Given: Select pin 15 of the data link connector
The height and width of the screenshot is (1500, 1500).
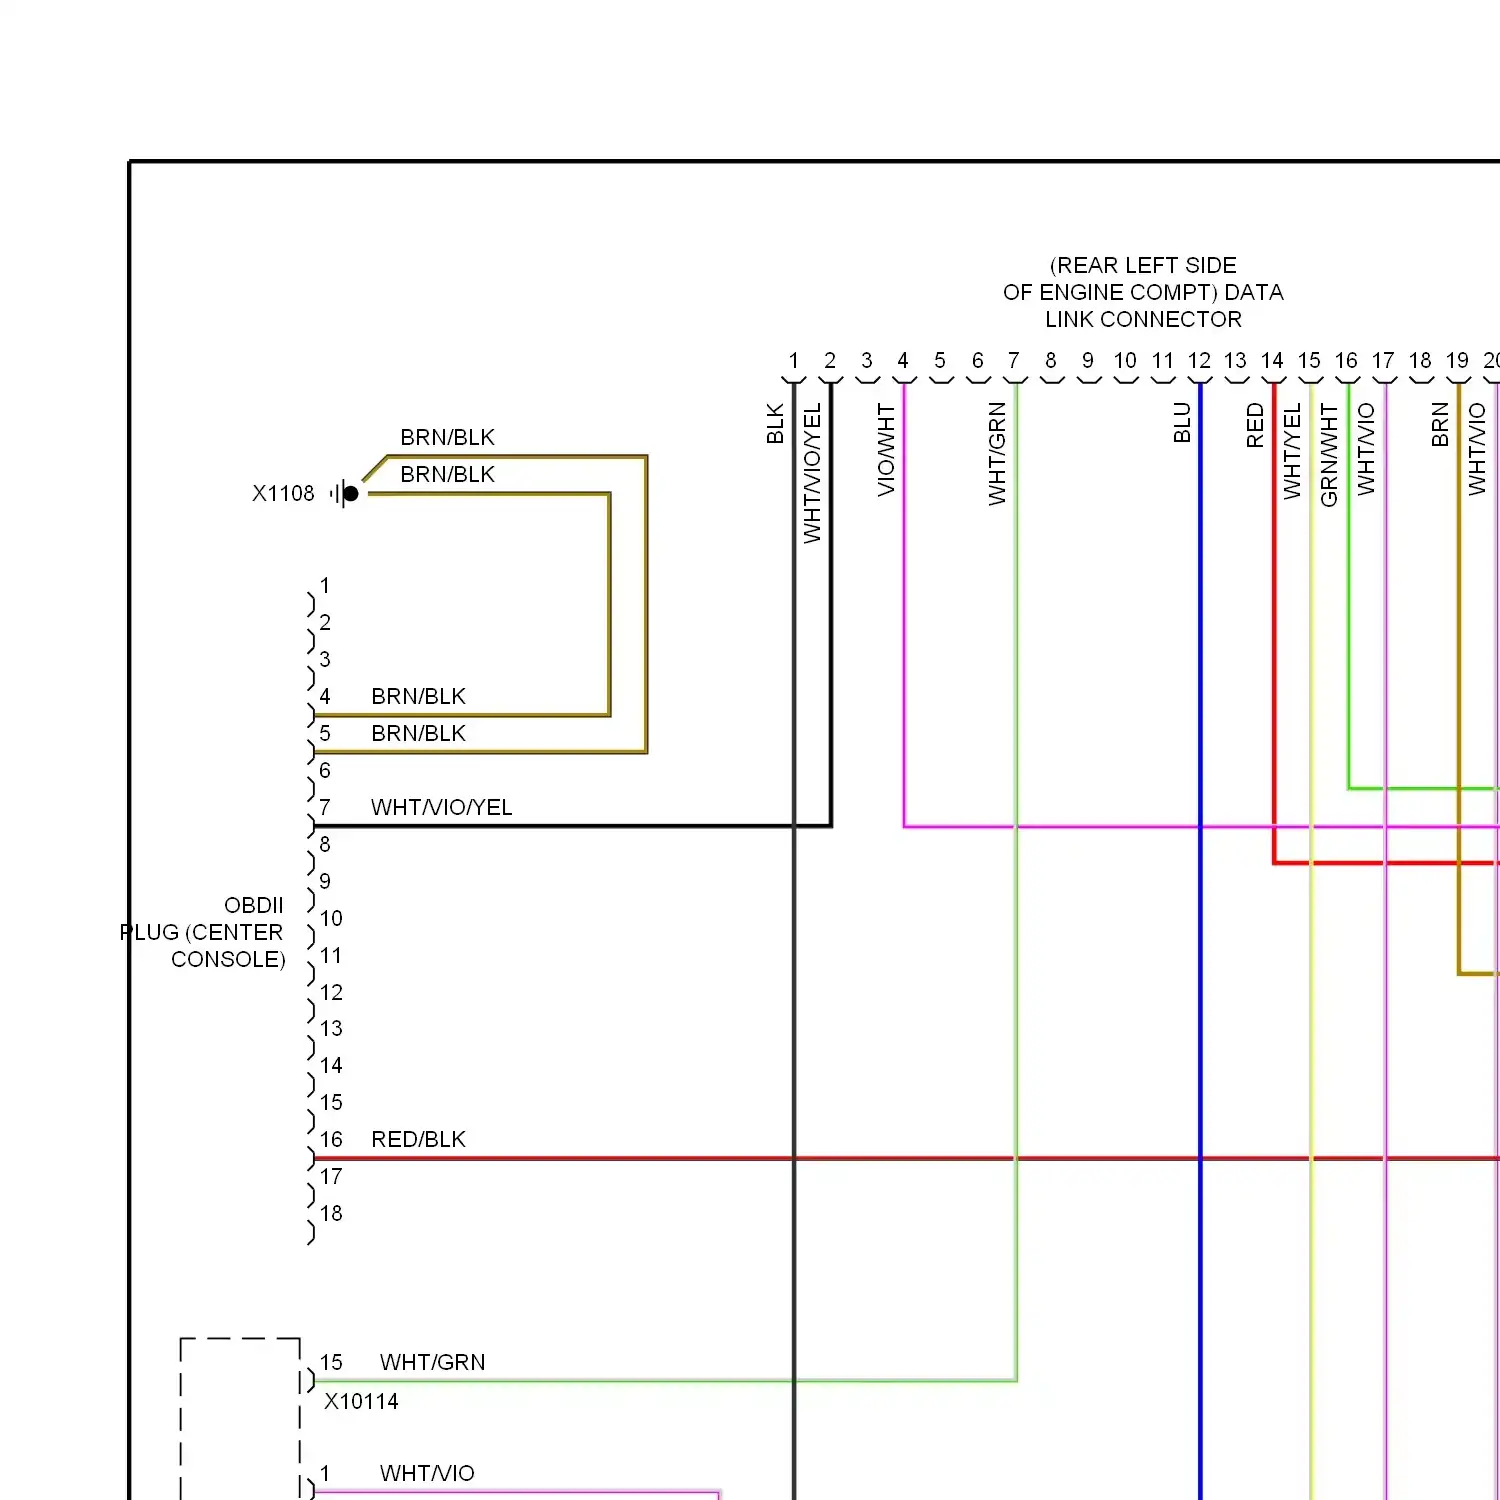Looking at the screenshot, I should click(1309, 360).
